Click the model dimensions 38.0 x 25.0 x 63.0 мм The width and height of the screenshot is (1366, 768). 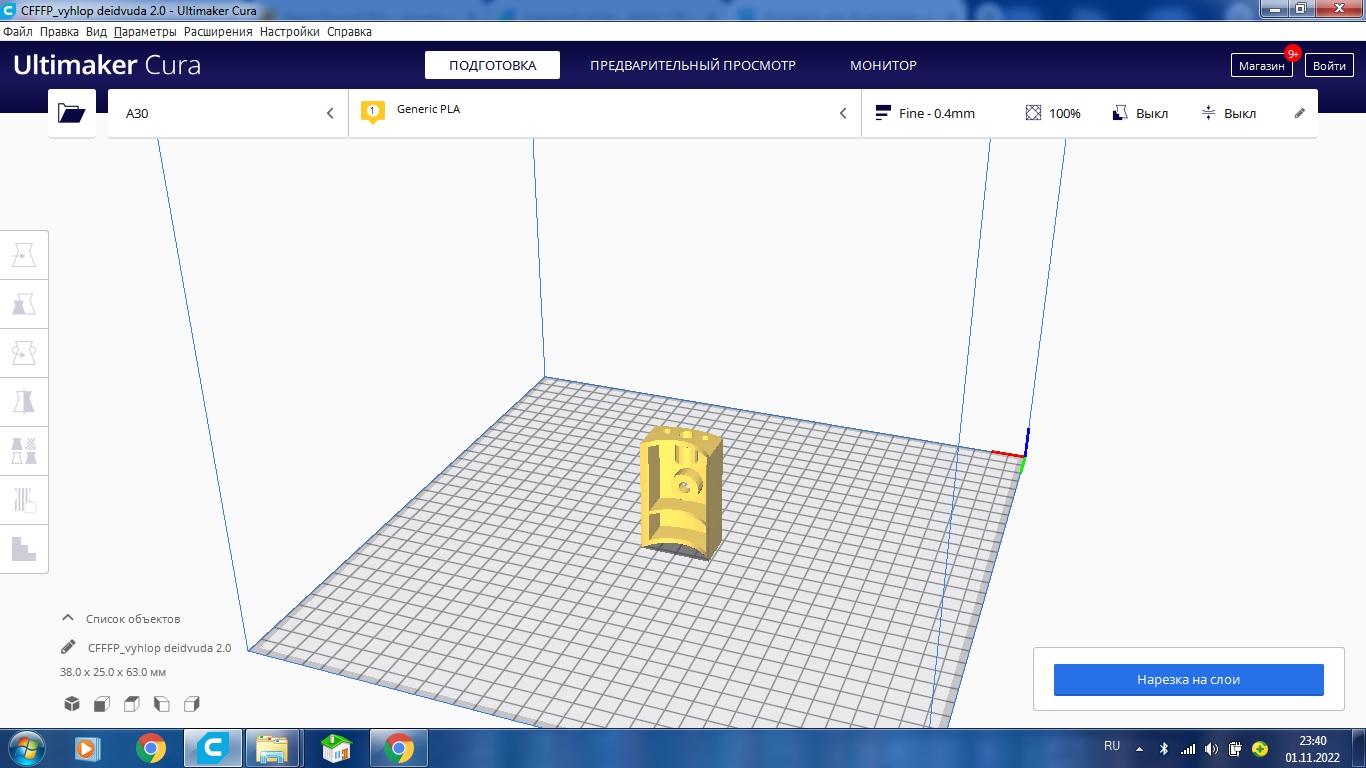[x=113, y=672]
